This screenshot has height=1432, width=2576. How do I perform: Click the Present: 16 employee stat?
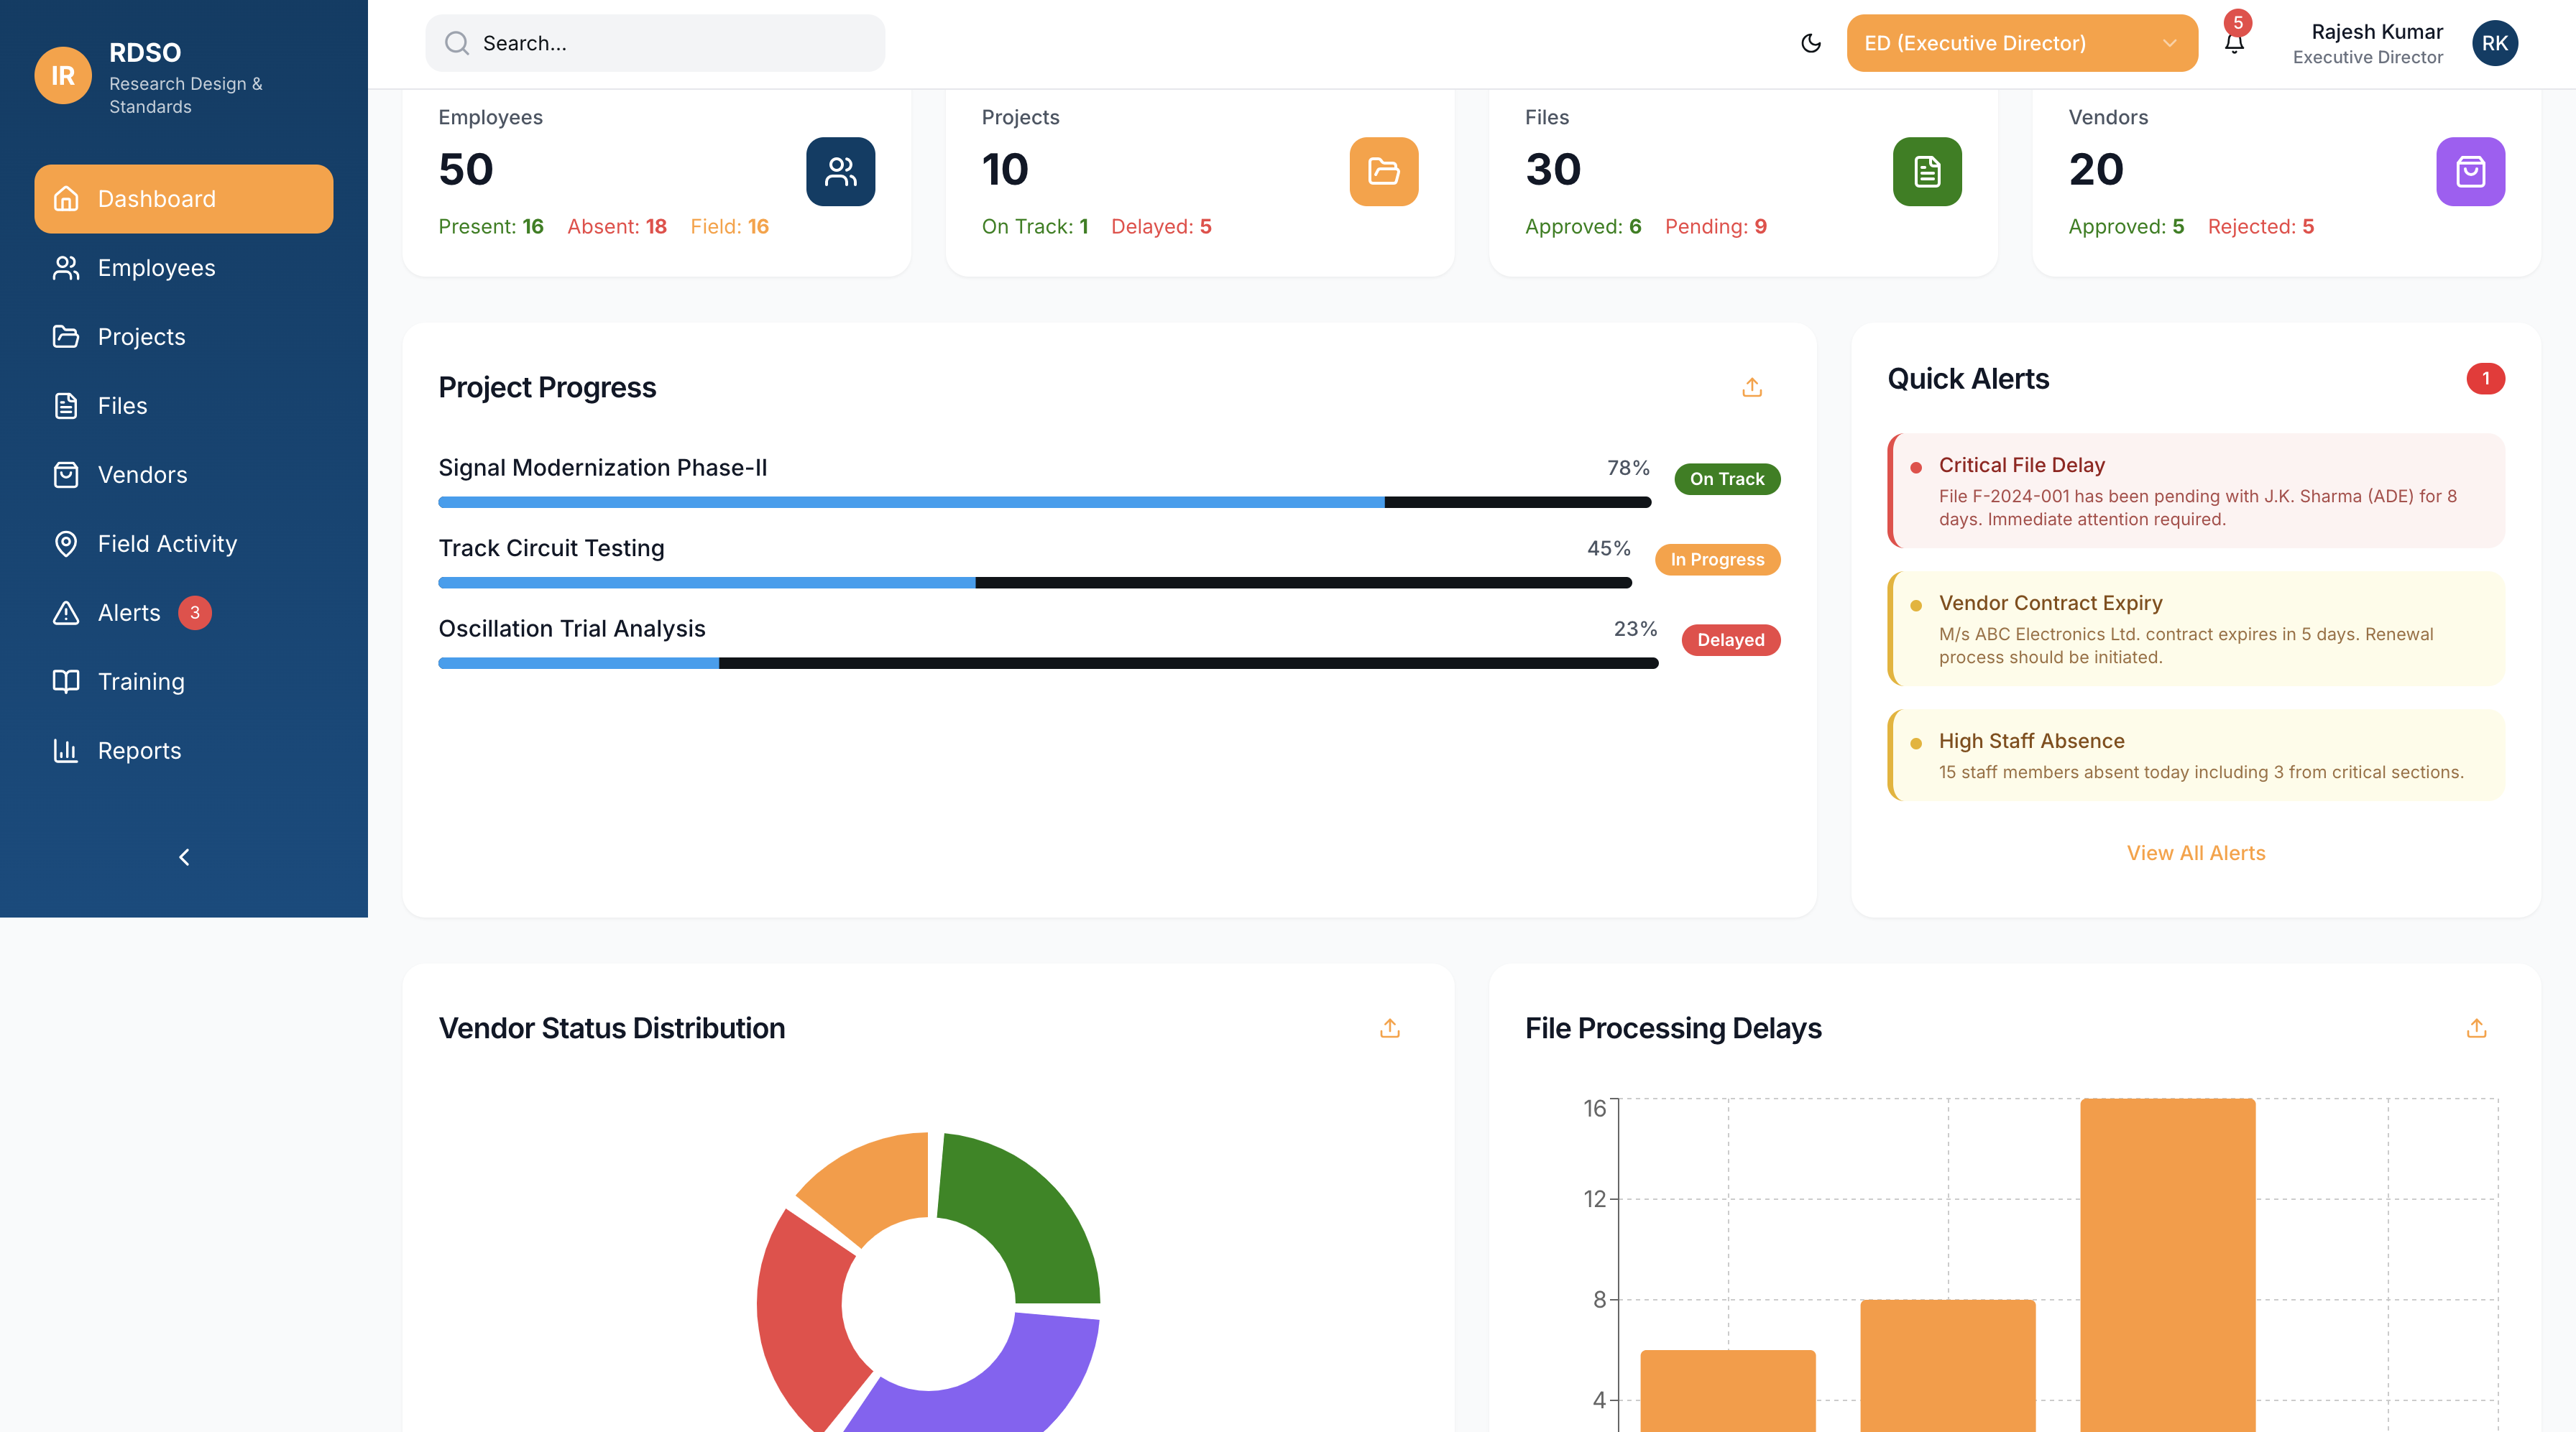(x=491, y=227)
